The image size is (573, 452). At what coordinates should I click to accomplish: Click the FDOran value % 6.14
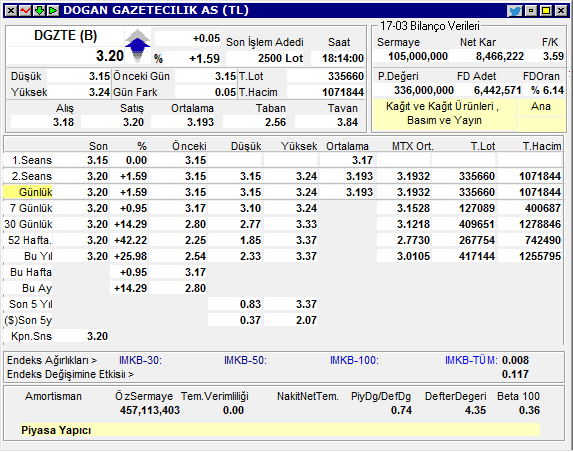click(x=547, y=90)
